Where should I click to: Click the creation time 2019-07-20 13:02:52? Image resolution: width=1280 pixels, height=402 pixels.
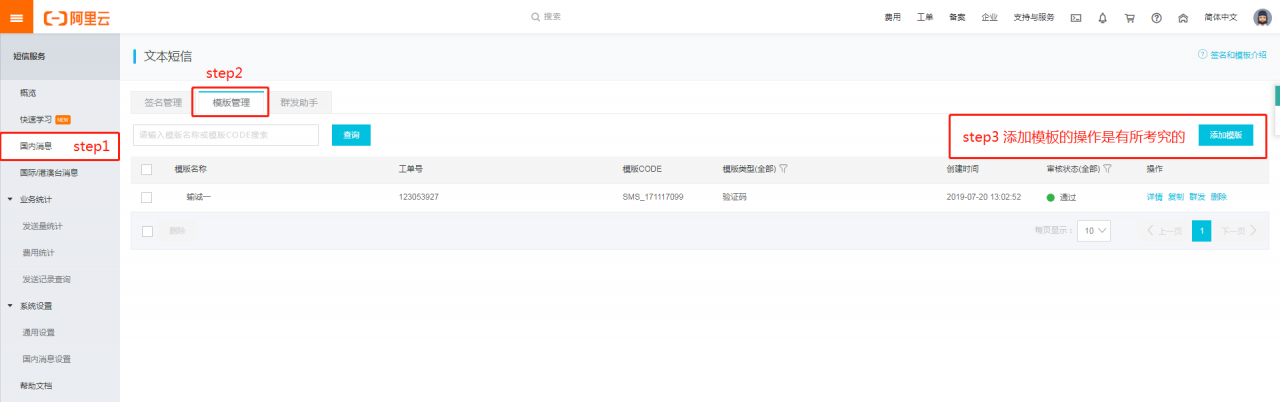point(983,197)
